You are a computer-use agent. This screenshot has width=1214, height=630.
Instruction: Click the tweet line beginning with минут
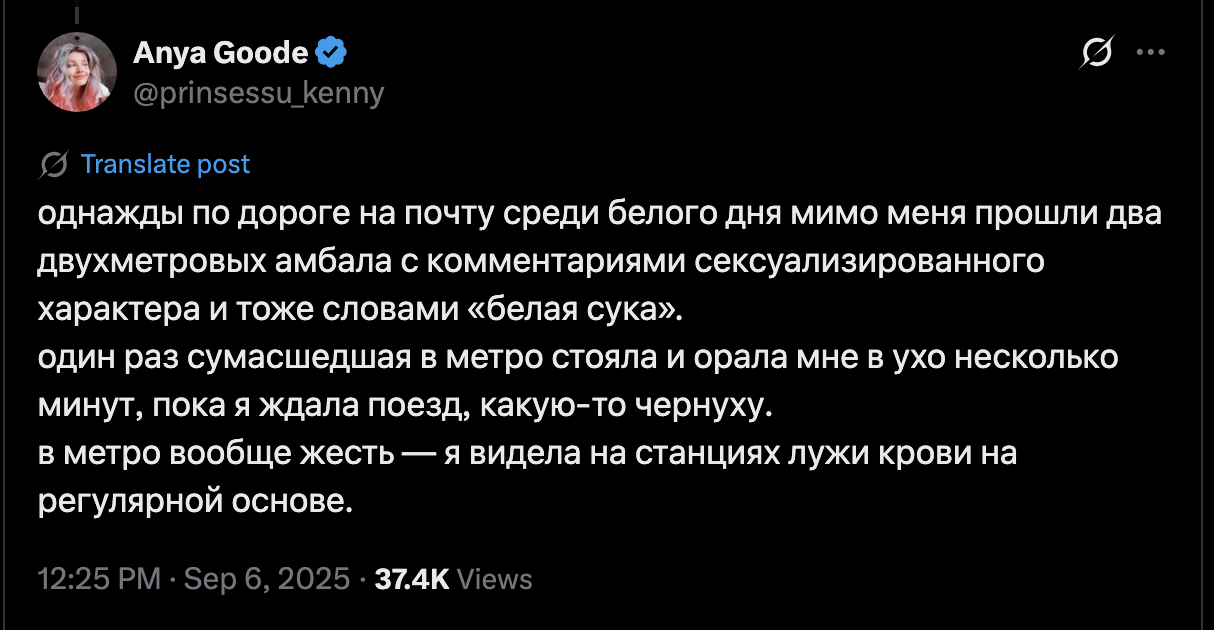(405, 405)
